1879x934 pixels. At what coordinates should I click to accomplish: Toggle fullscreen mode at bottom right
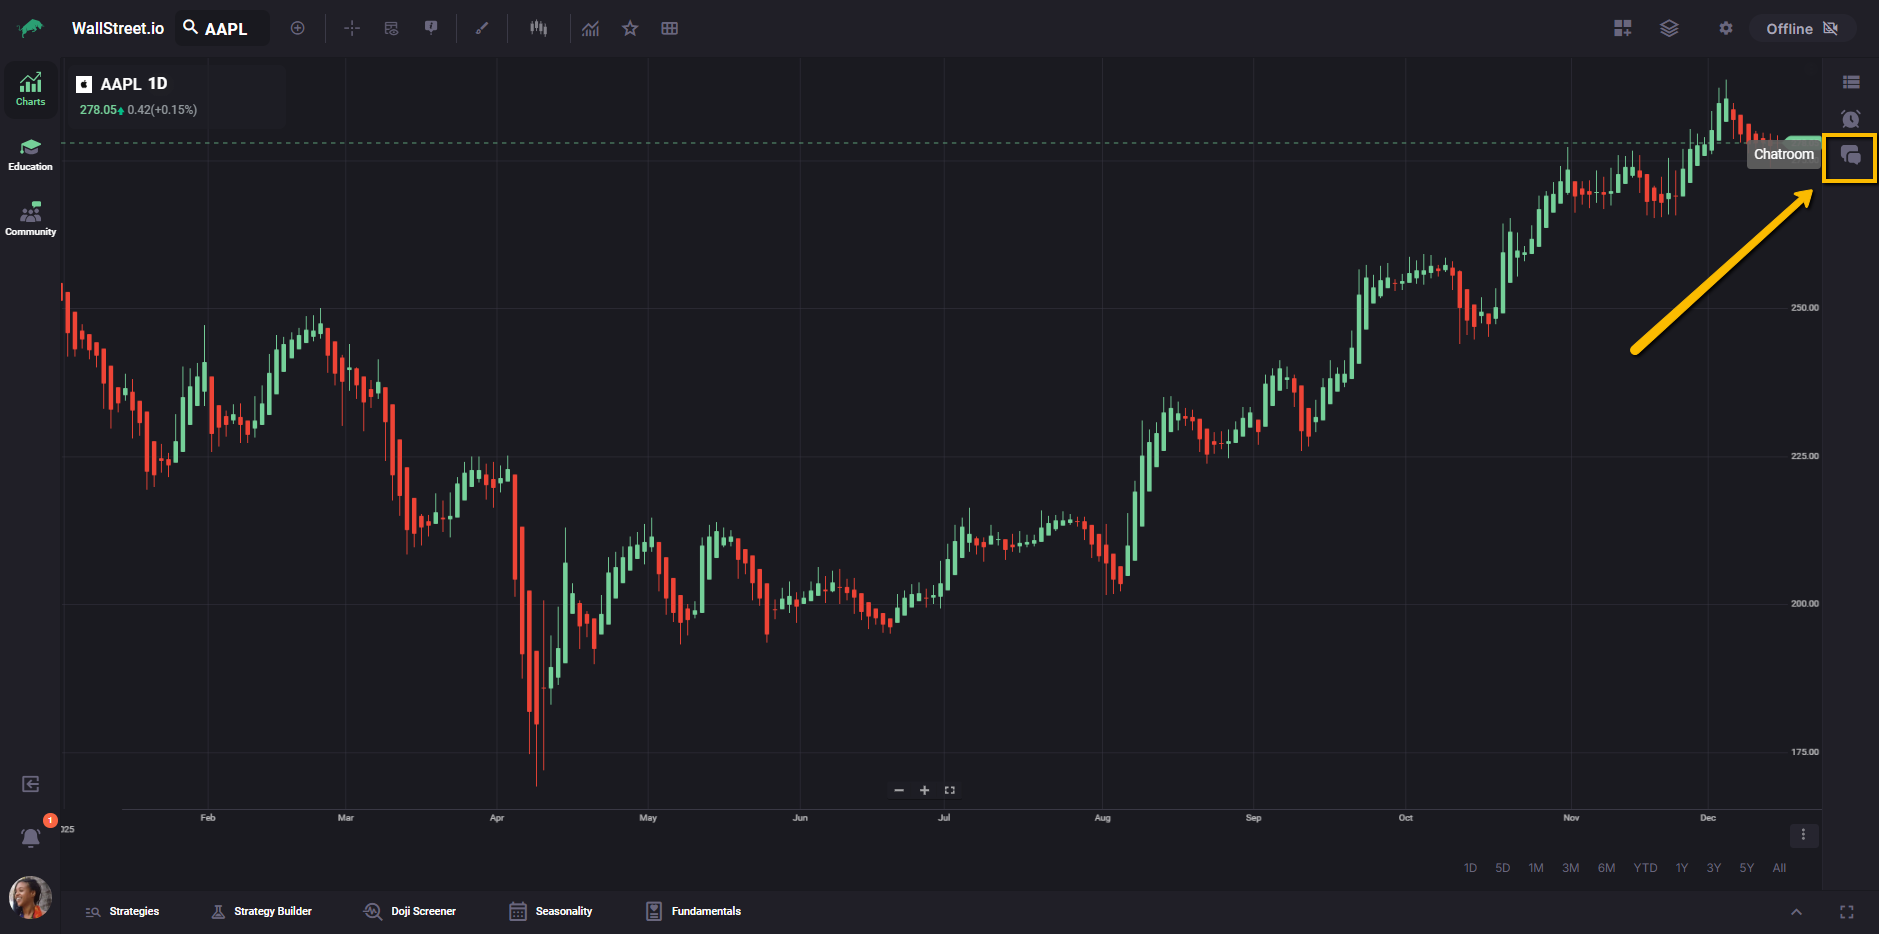[1846, 911]
